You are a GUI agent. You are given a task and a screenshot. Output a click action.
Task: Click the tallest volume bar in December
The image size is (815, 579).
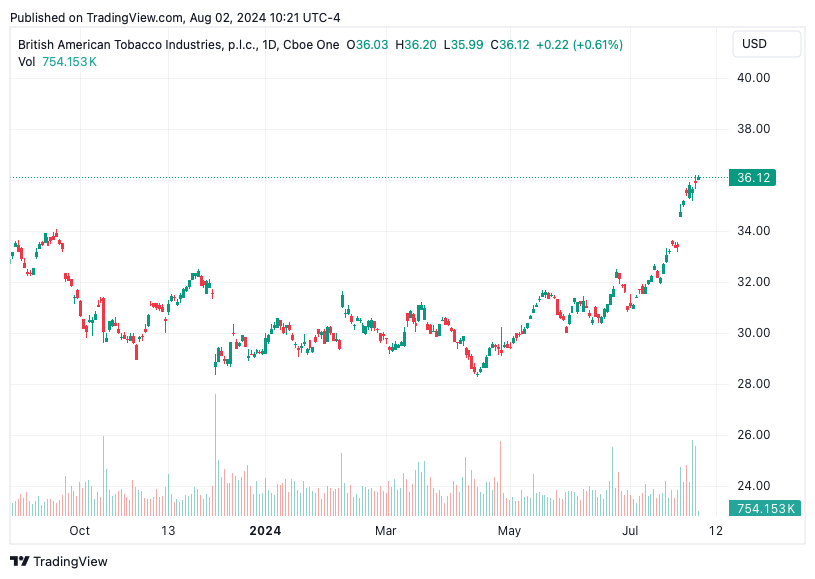(x=215, y=455)
